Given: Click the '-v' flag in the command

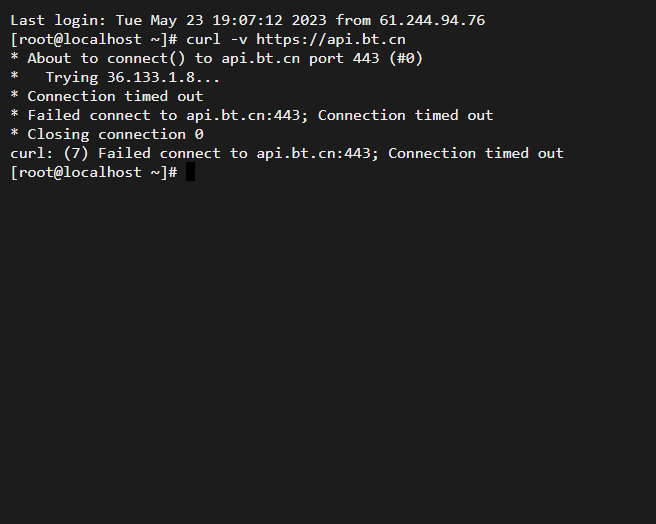Looking at the screenshot, I should click(x=238, y=40).
